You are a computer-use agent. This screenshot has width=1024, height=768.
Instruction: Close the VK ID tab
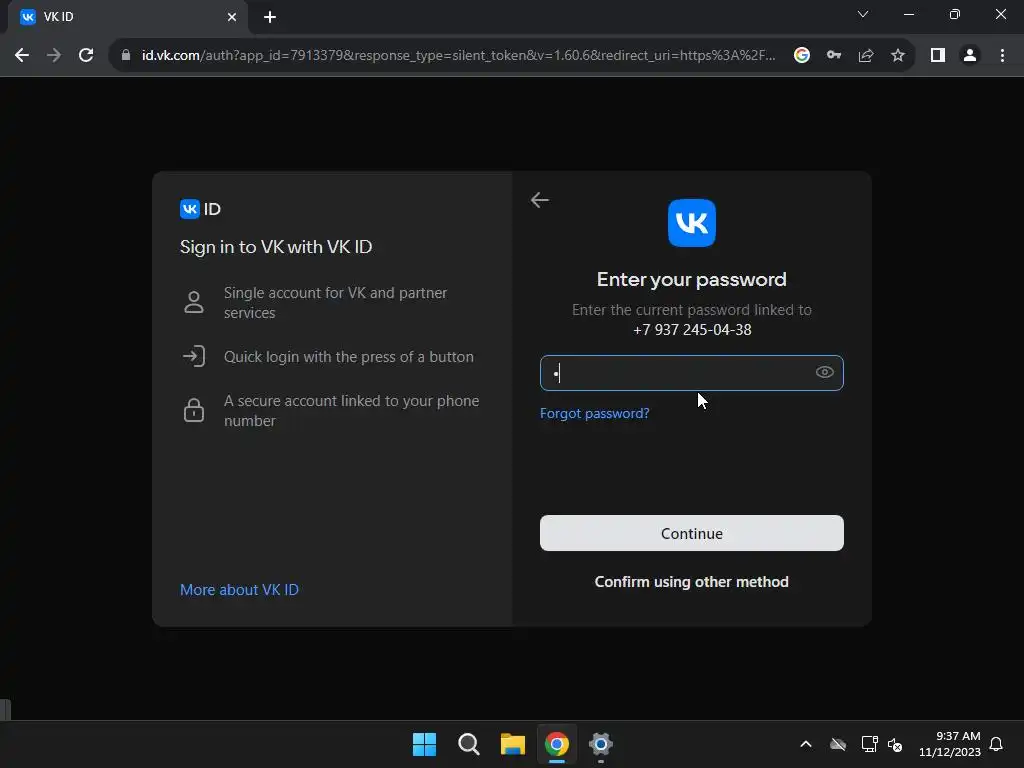pyautogui.click(x=232, y=17)
